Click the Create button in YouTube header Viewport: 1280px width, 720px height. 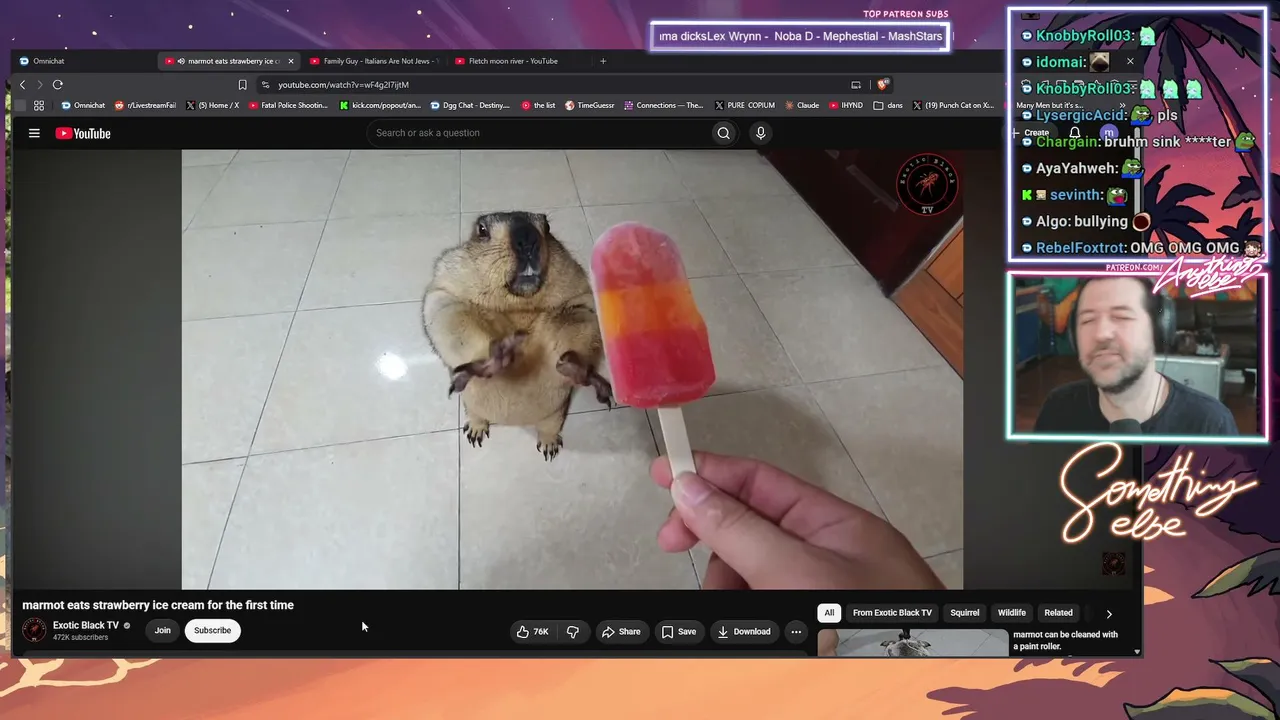point(1032,133)
